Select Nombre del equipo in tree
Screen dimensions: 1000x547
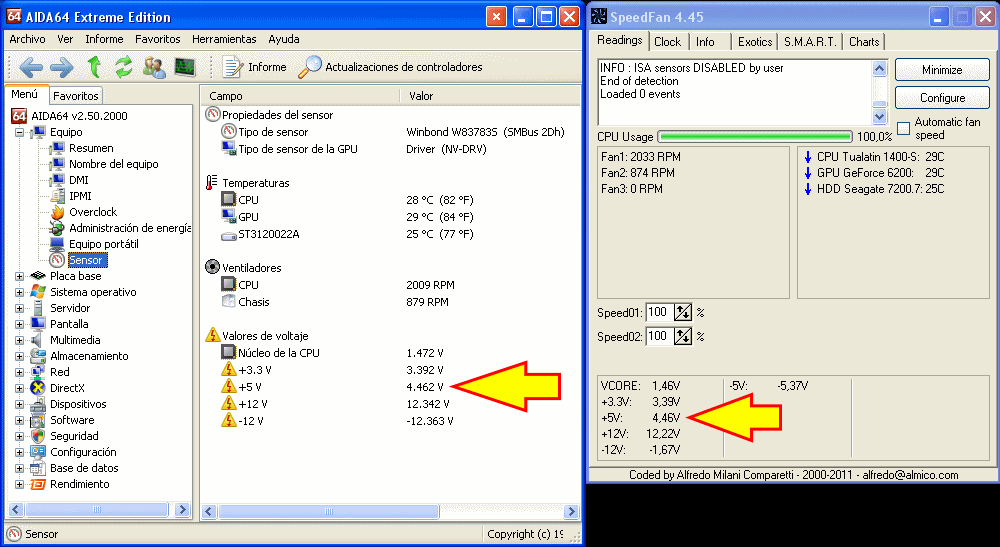point(114,164)
